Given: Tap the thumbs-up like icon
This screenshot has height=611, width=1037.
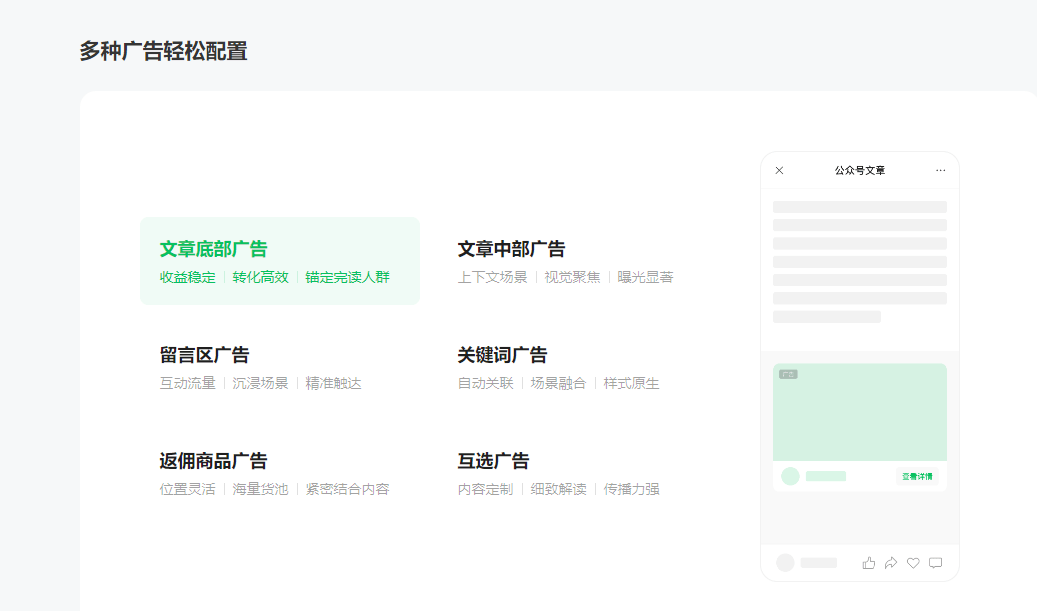Looking at the screenshot, I should coord(868,563).
